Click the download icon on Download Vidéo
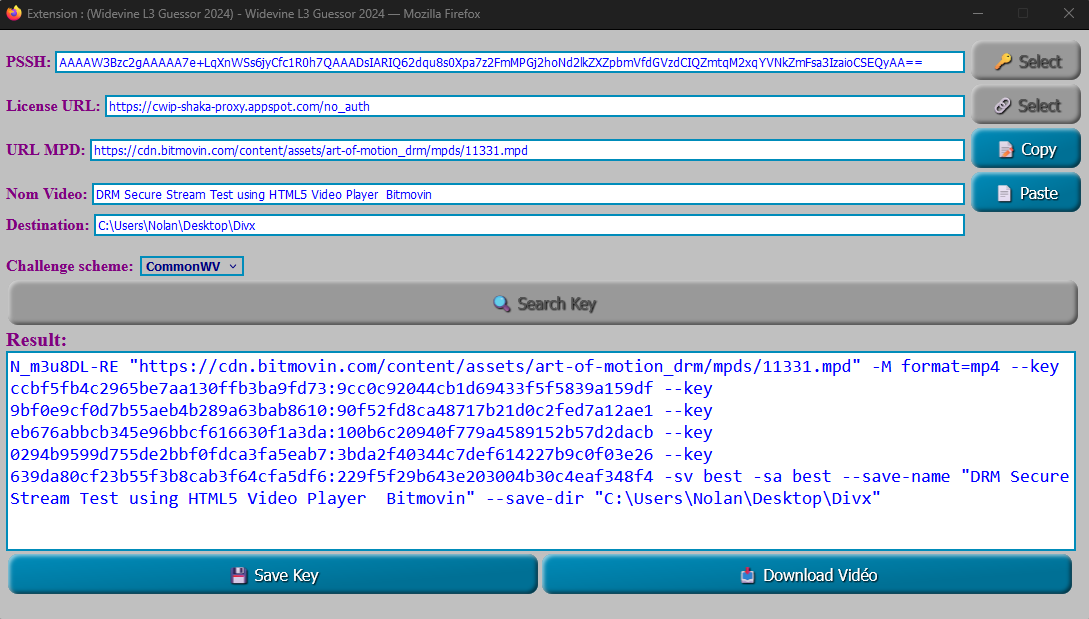The width and height of the screenshot is (1089, 619). click(x=747, y=575)
